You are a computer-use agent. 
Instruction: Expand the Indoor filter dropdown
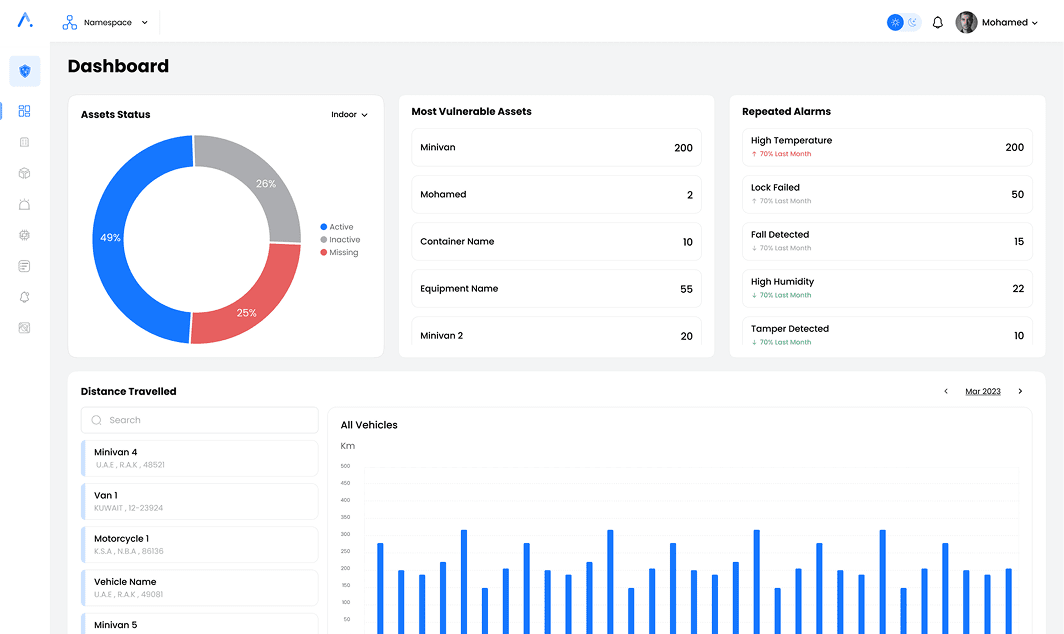pos(349,115)
